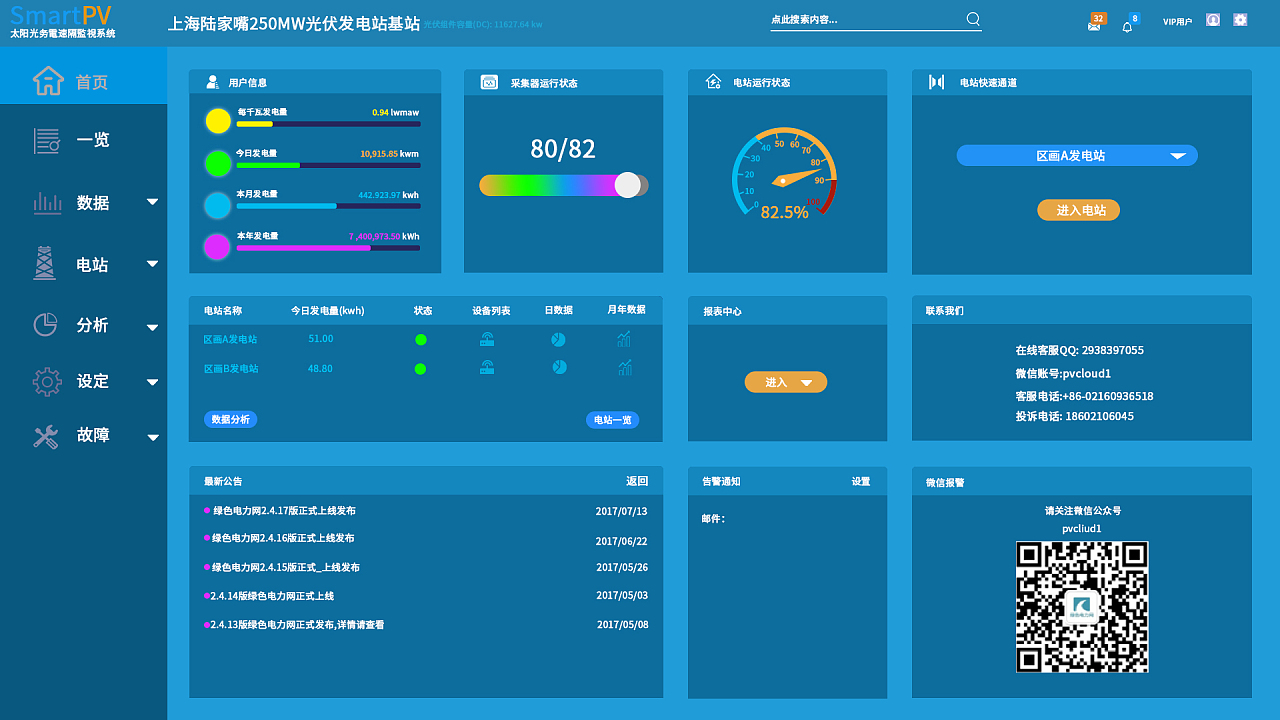The image size is (1280, 720).
Task: Expand the 电站 sidebar menu arrow
Action: 152,264
